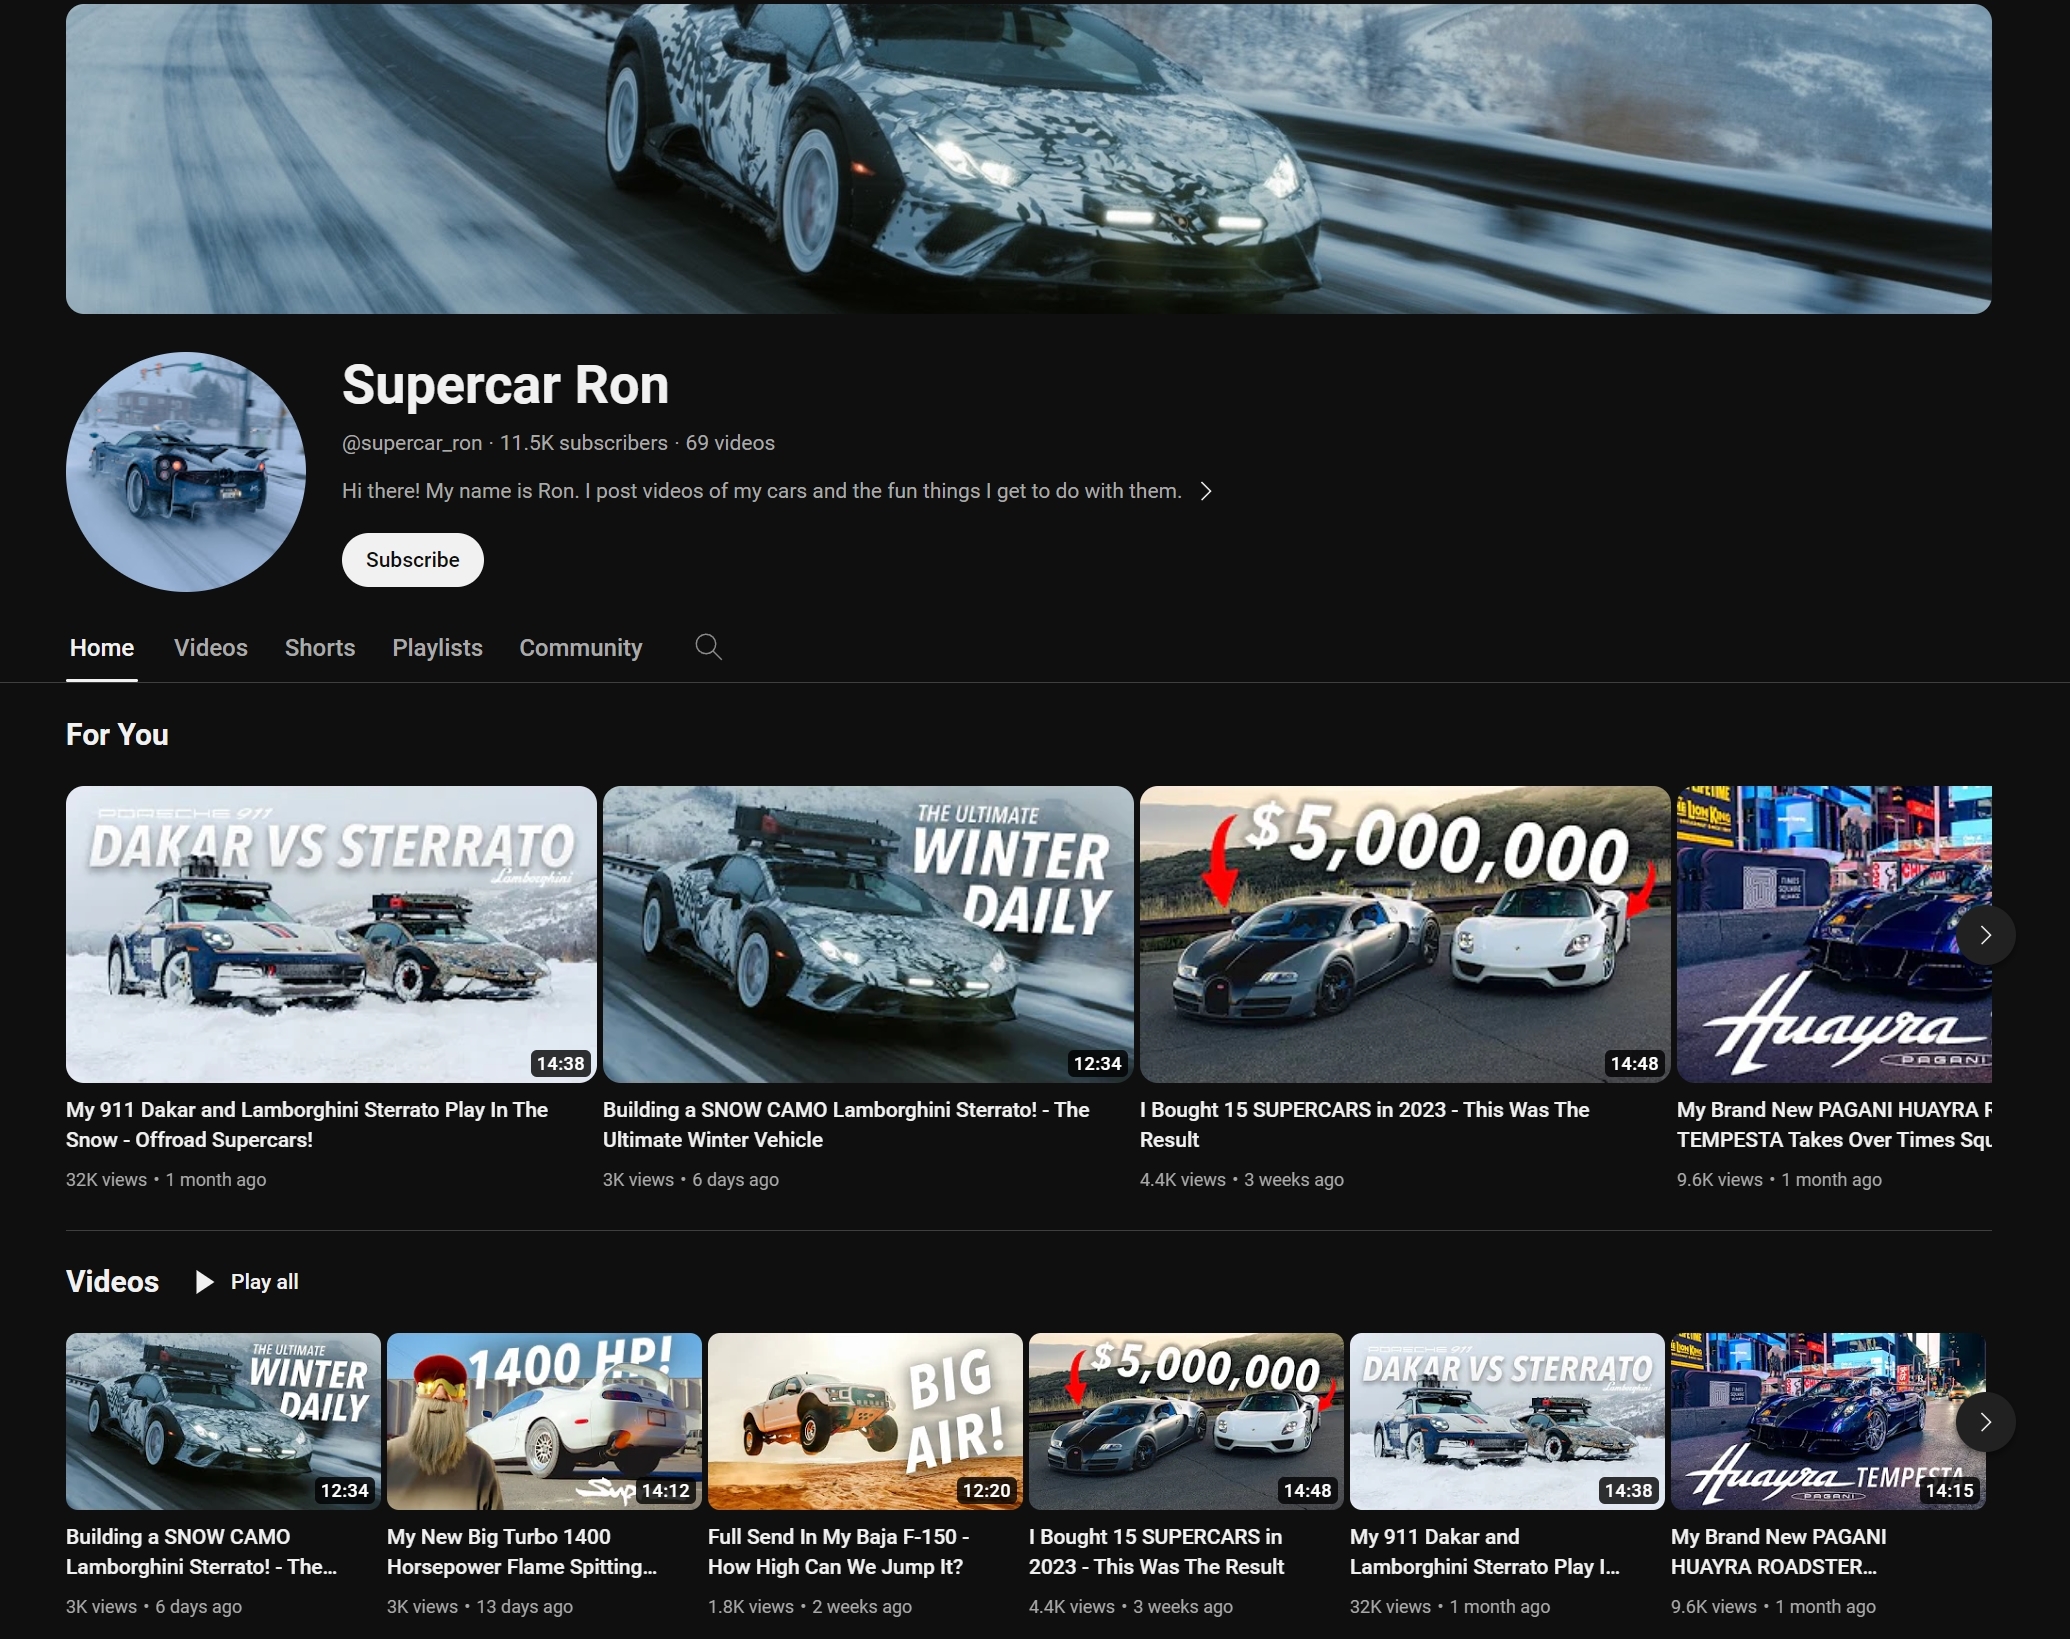Subscribe to Supercar Ron channel
The width and height of the screenshot is (2070, 1639).
(412, 560)
